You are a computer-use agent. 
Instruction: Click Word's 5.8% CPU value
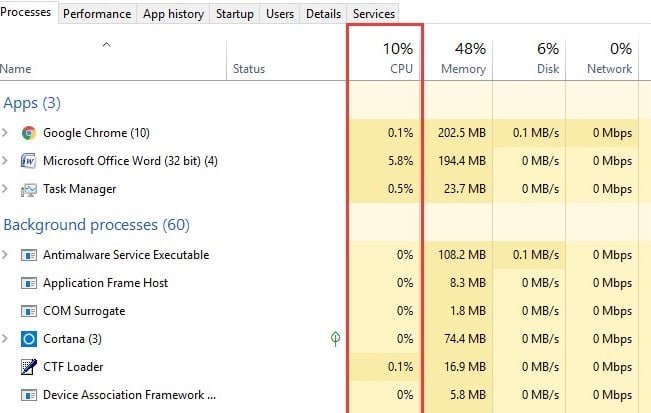point(400,161)
